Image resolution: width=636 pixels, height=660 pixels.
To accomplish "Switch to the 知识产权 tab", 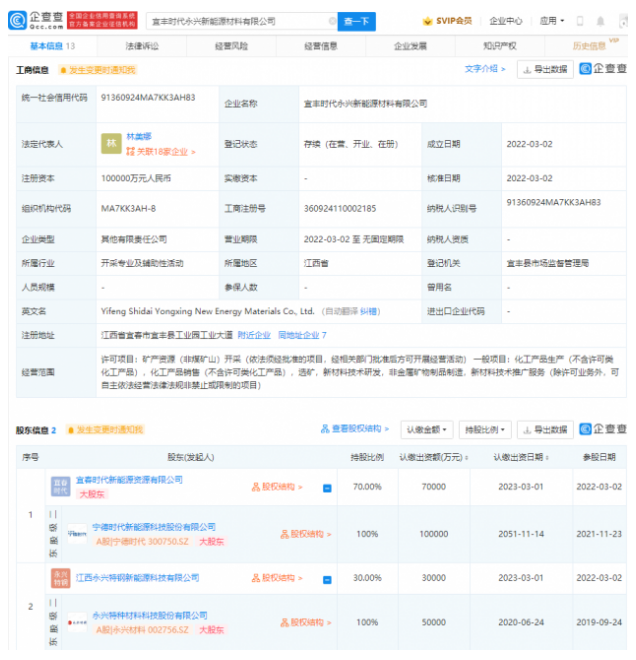I will click(500, 46).
